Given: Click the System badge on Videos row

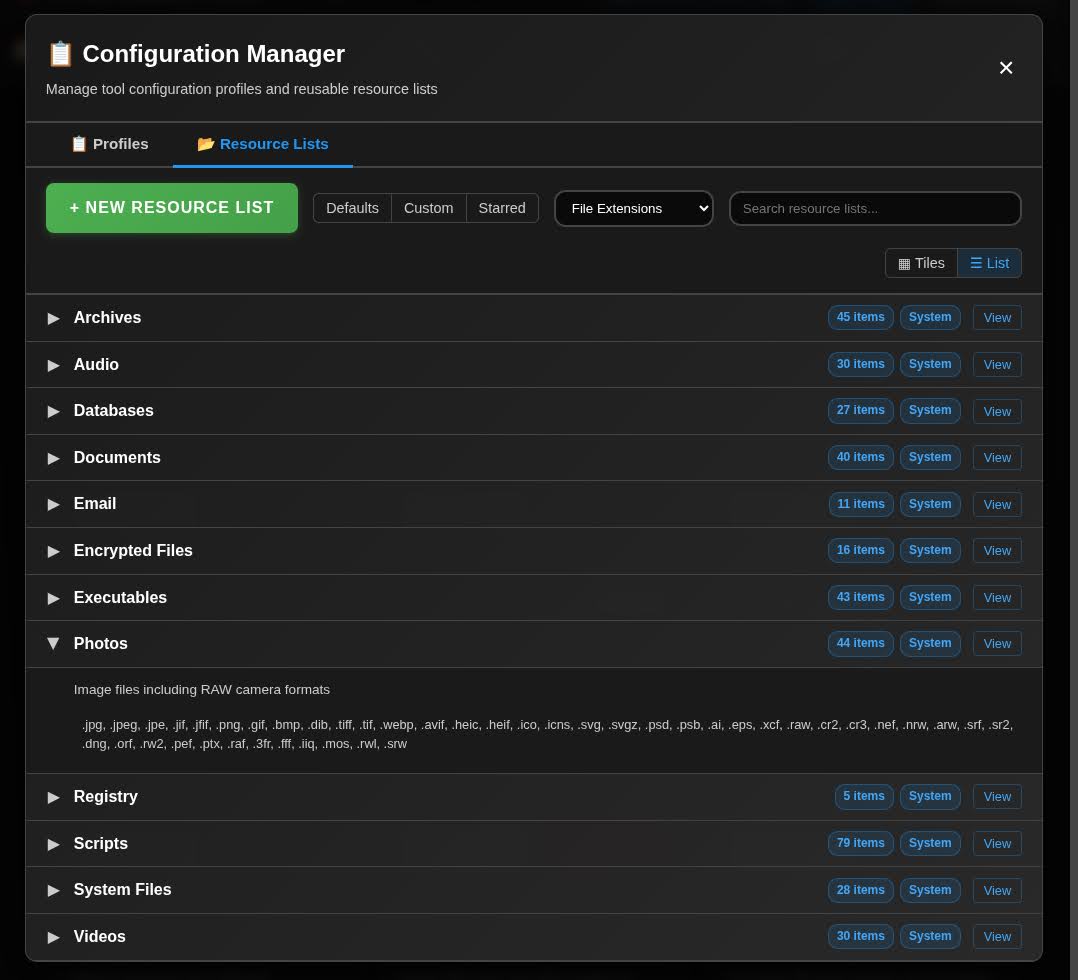Looking at the screenshot, I should [930, 936].
